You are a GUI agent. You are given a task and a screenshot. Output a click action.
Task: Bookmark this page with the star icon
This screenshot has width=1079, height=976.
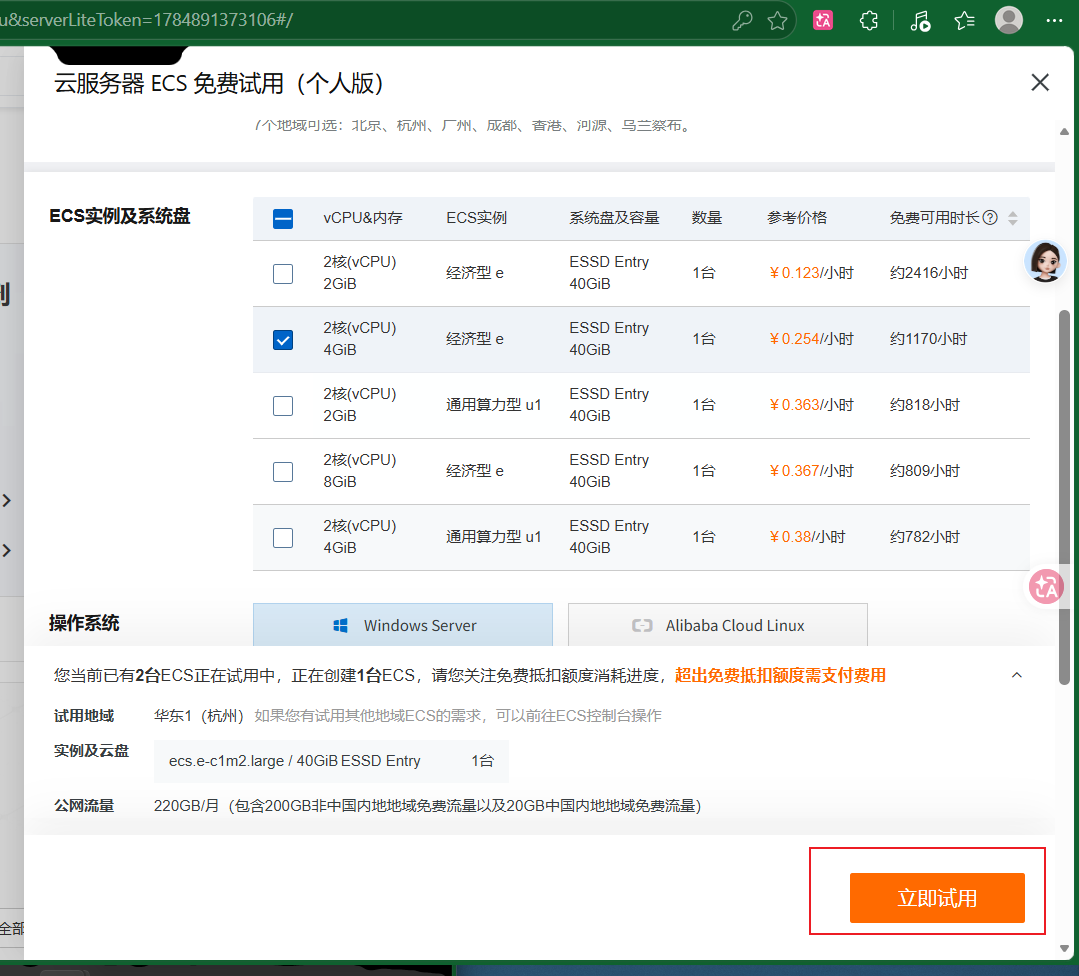click(x=778, y=21)
